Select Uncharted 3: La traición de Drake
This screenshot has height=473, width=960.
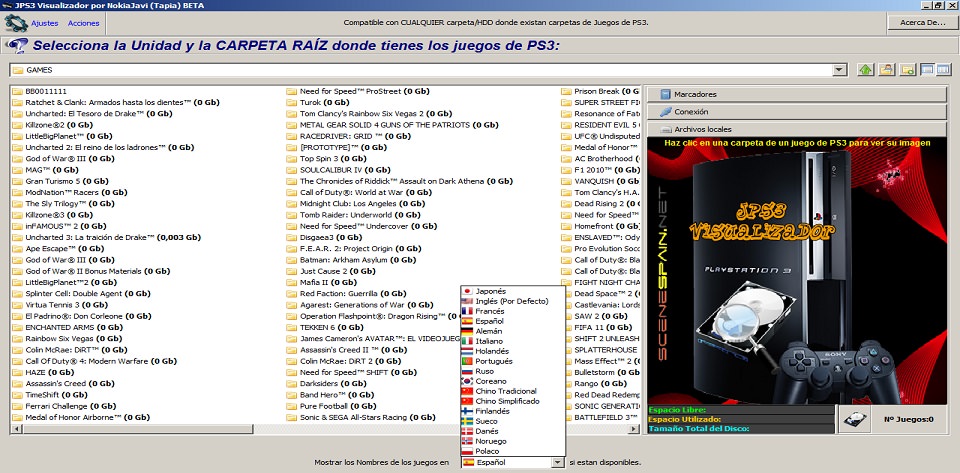pos(107,237)
